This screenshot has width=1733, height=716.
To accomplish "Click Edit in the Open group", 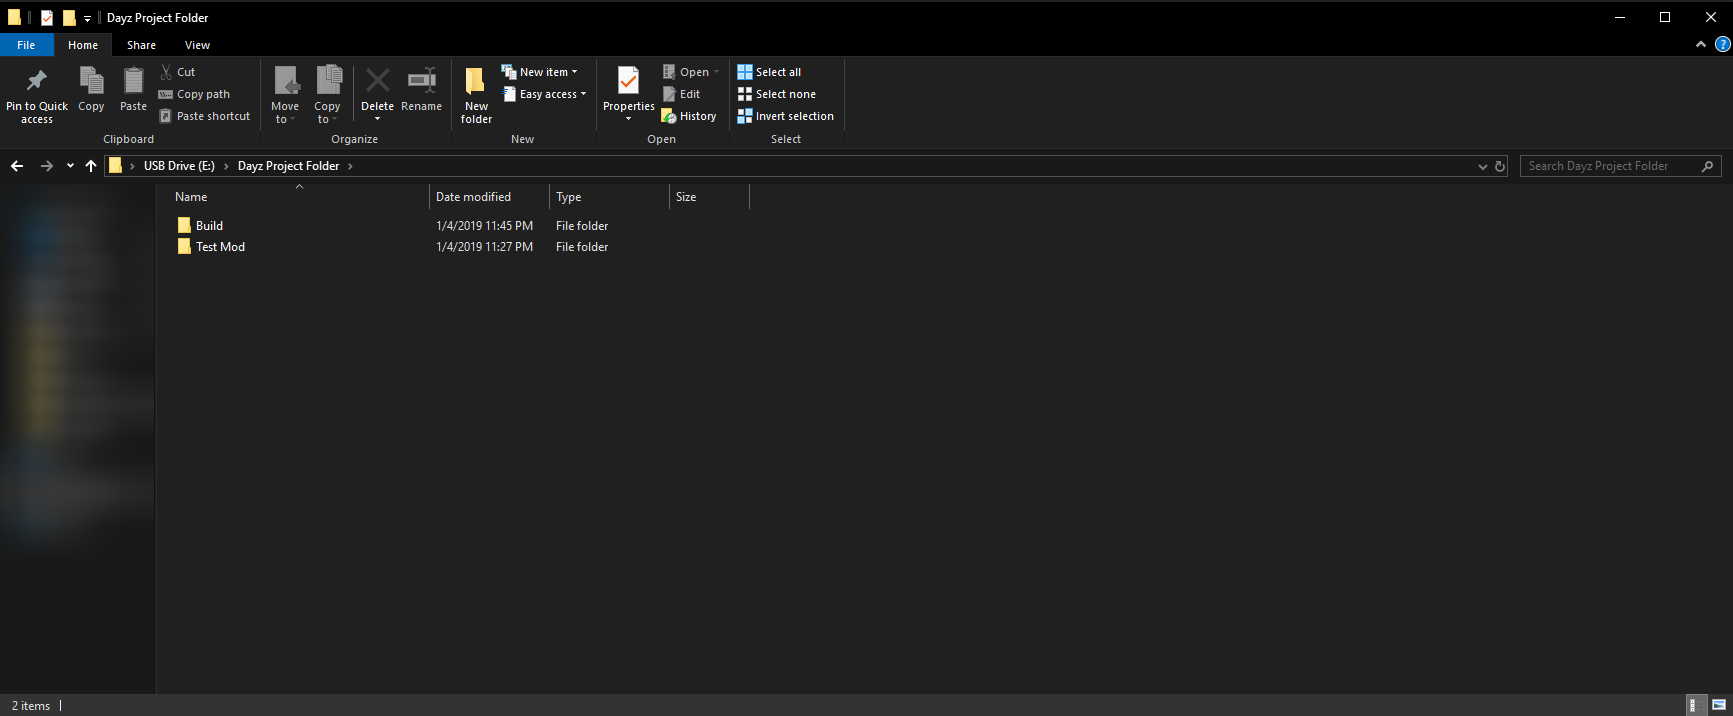I will point(681,94).
